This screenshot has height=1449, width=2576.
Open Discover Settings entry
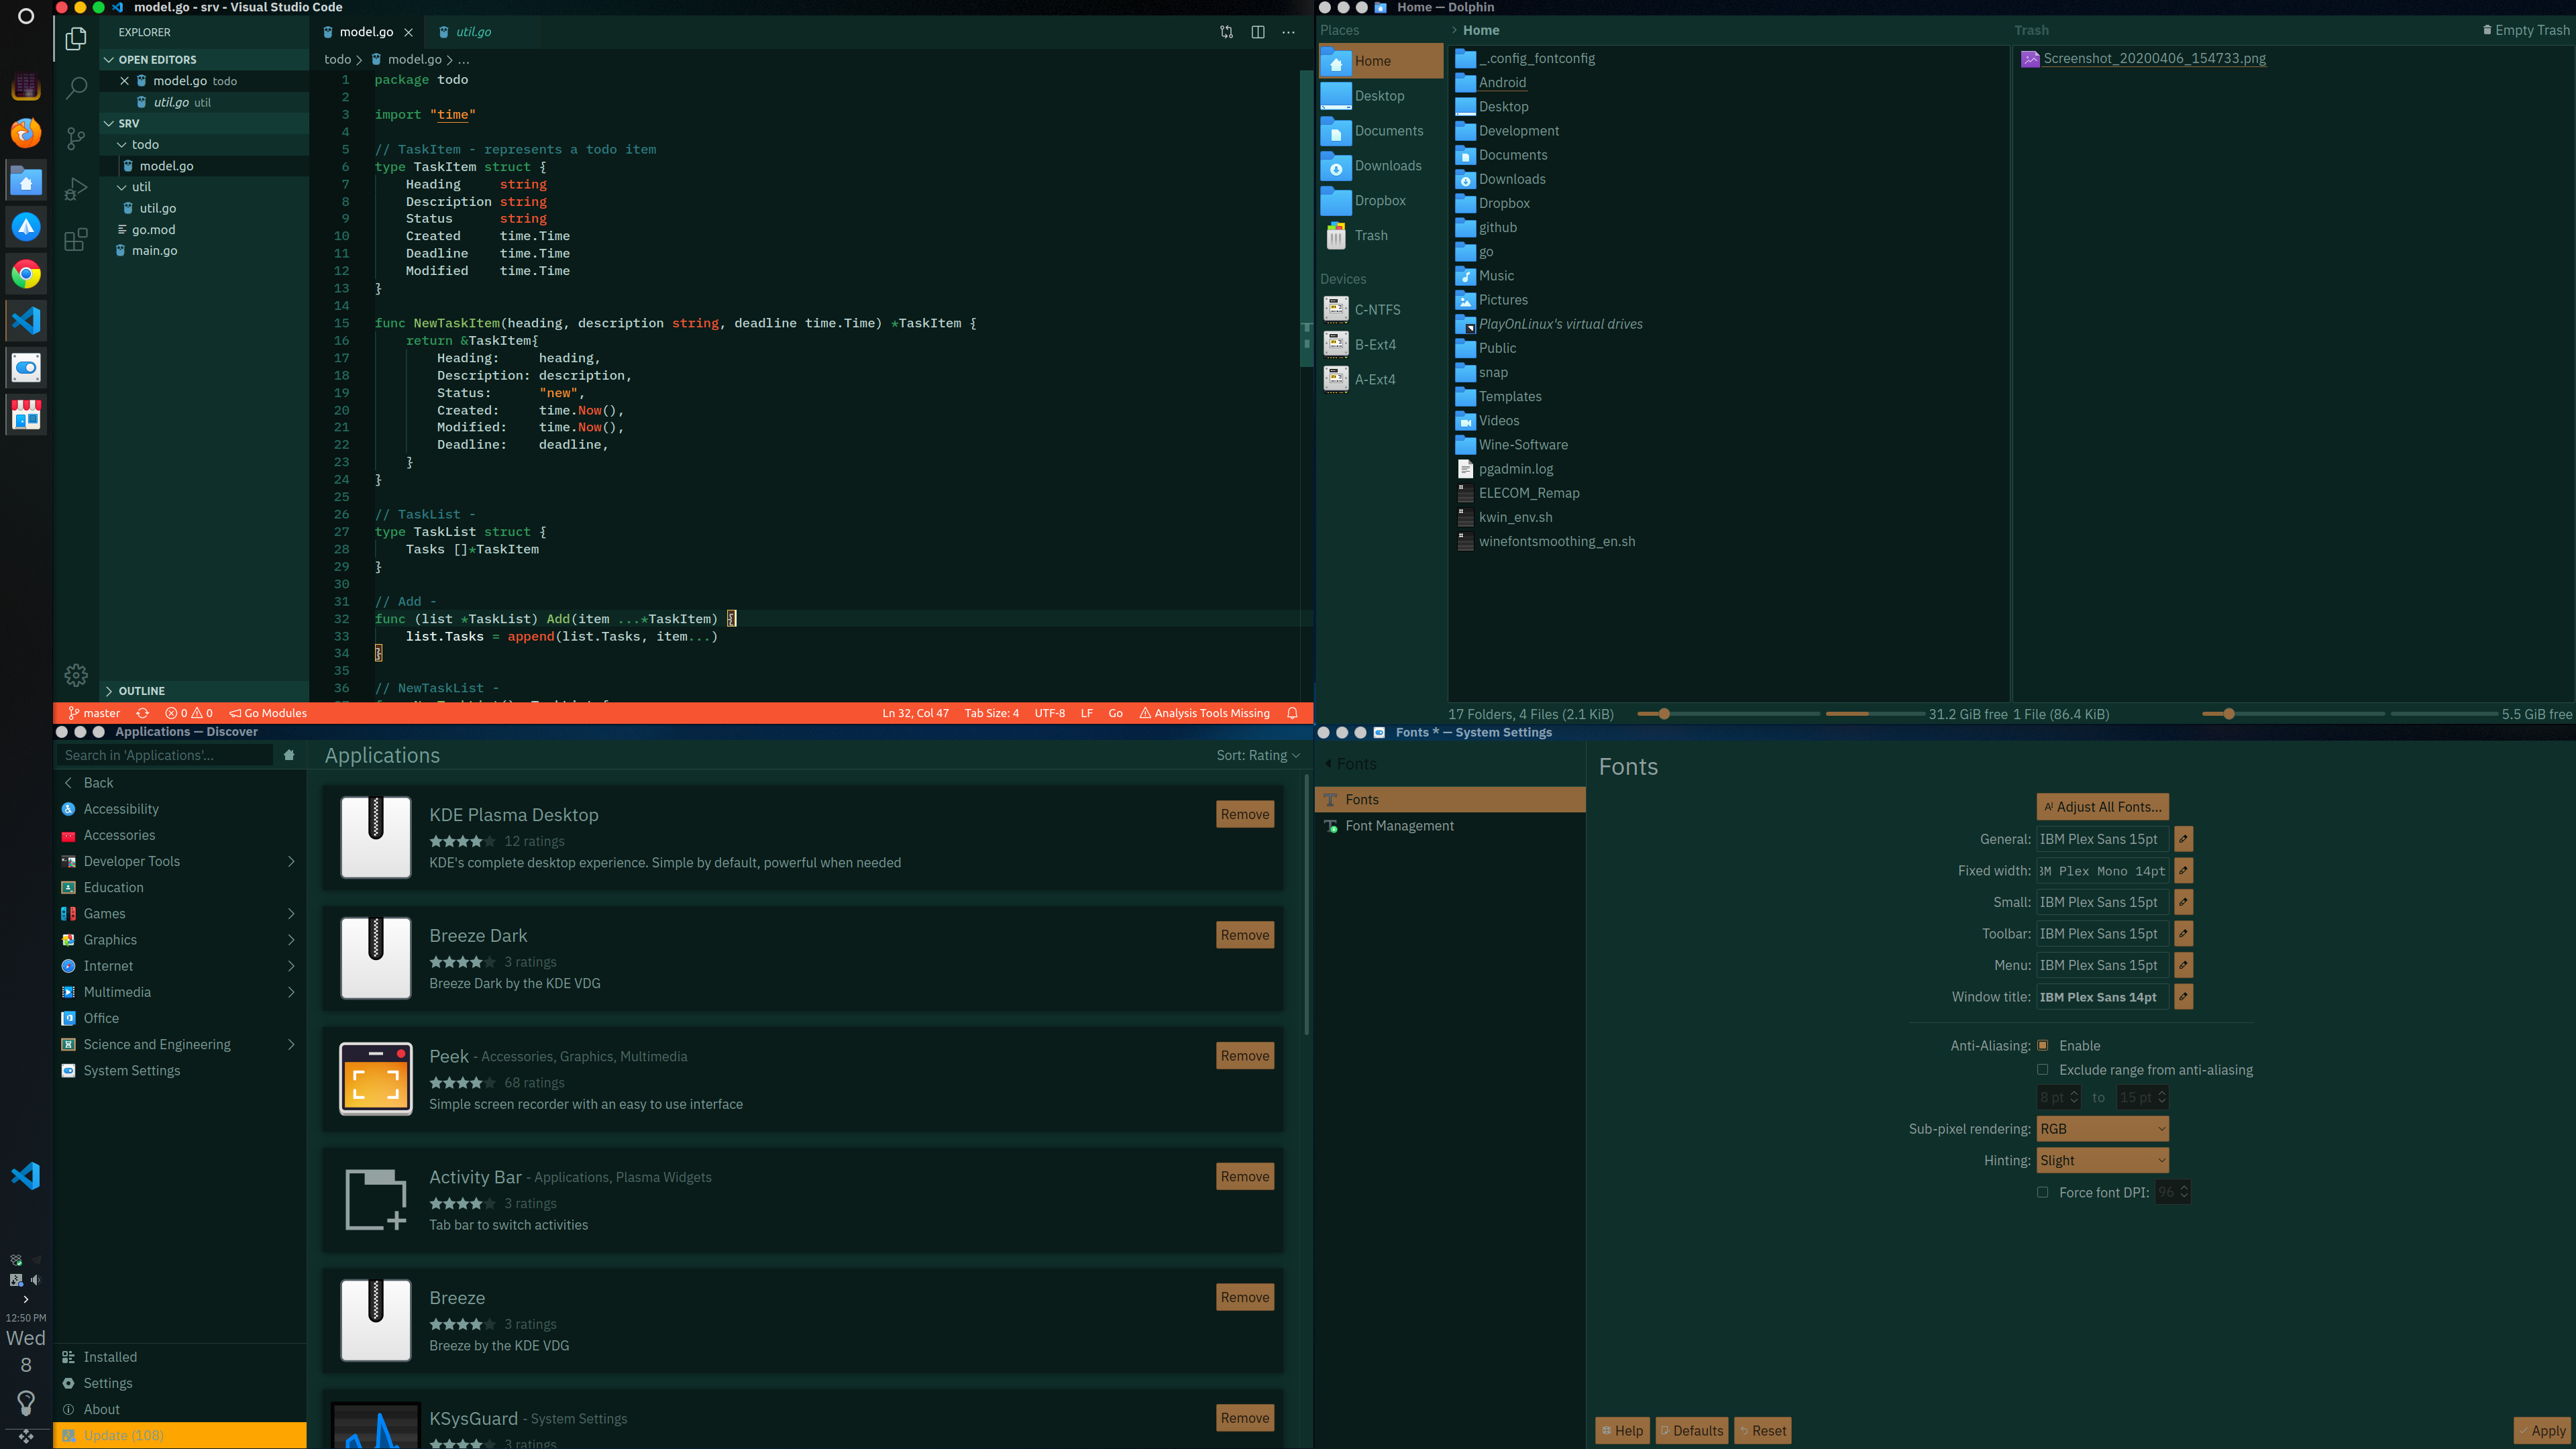(x=180, y=1383)
